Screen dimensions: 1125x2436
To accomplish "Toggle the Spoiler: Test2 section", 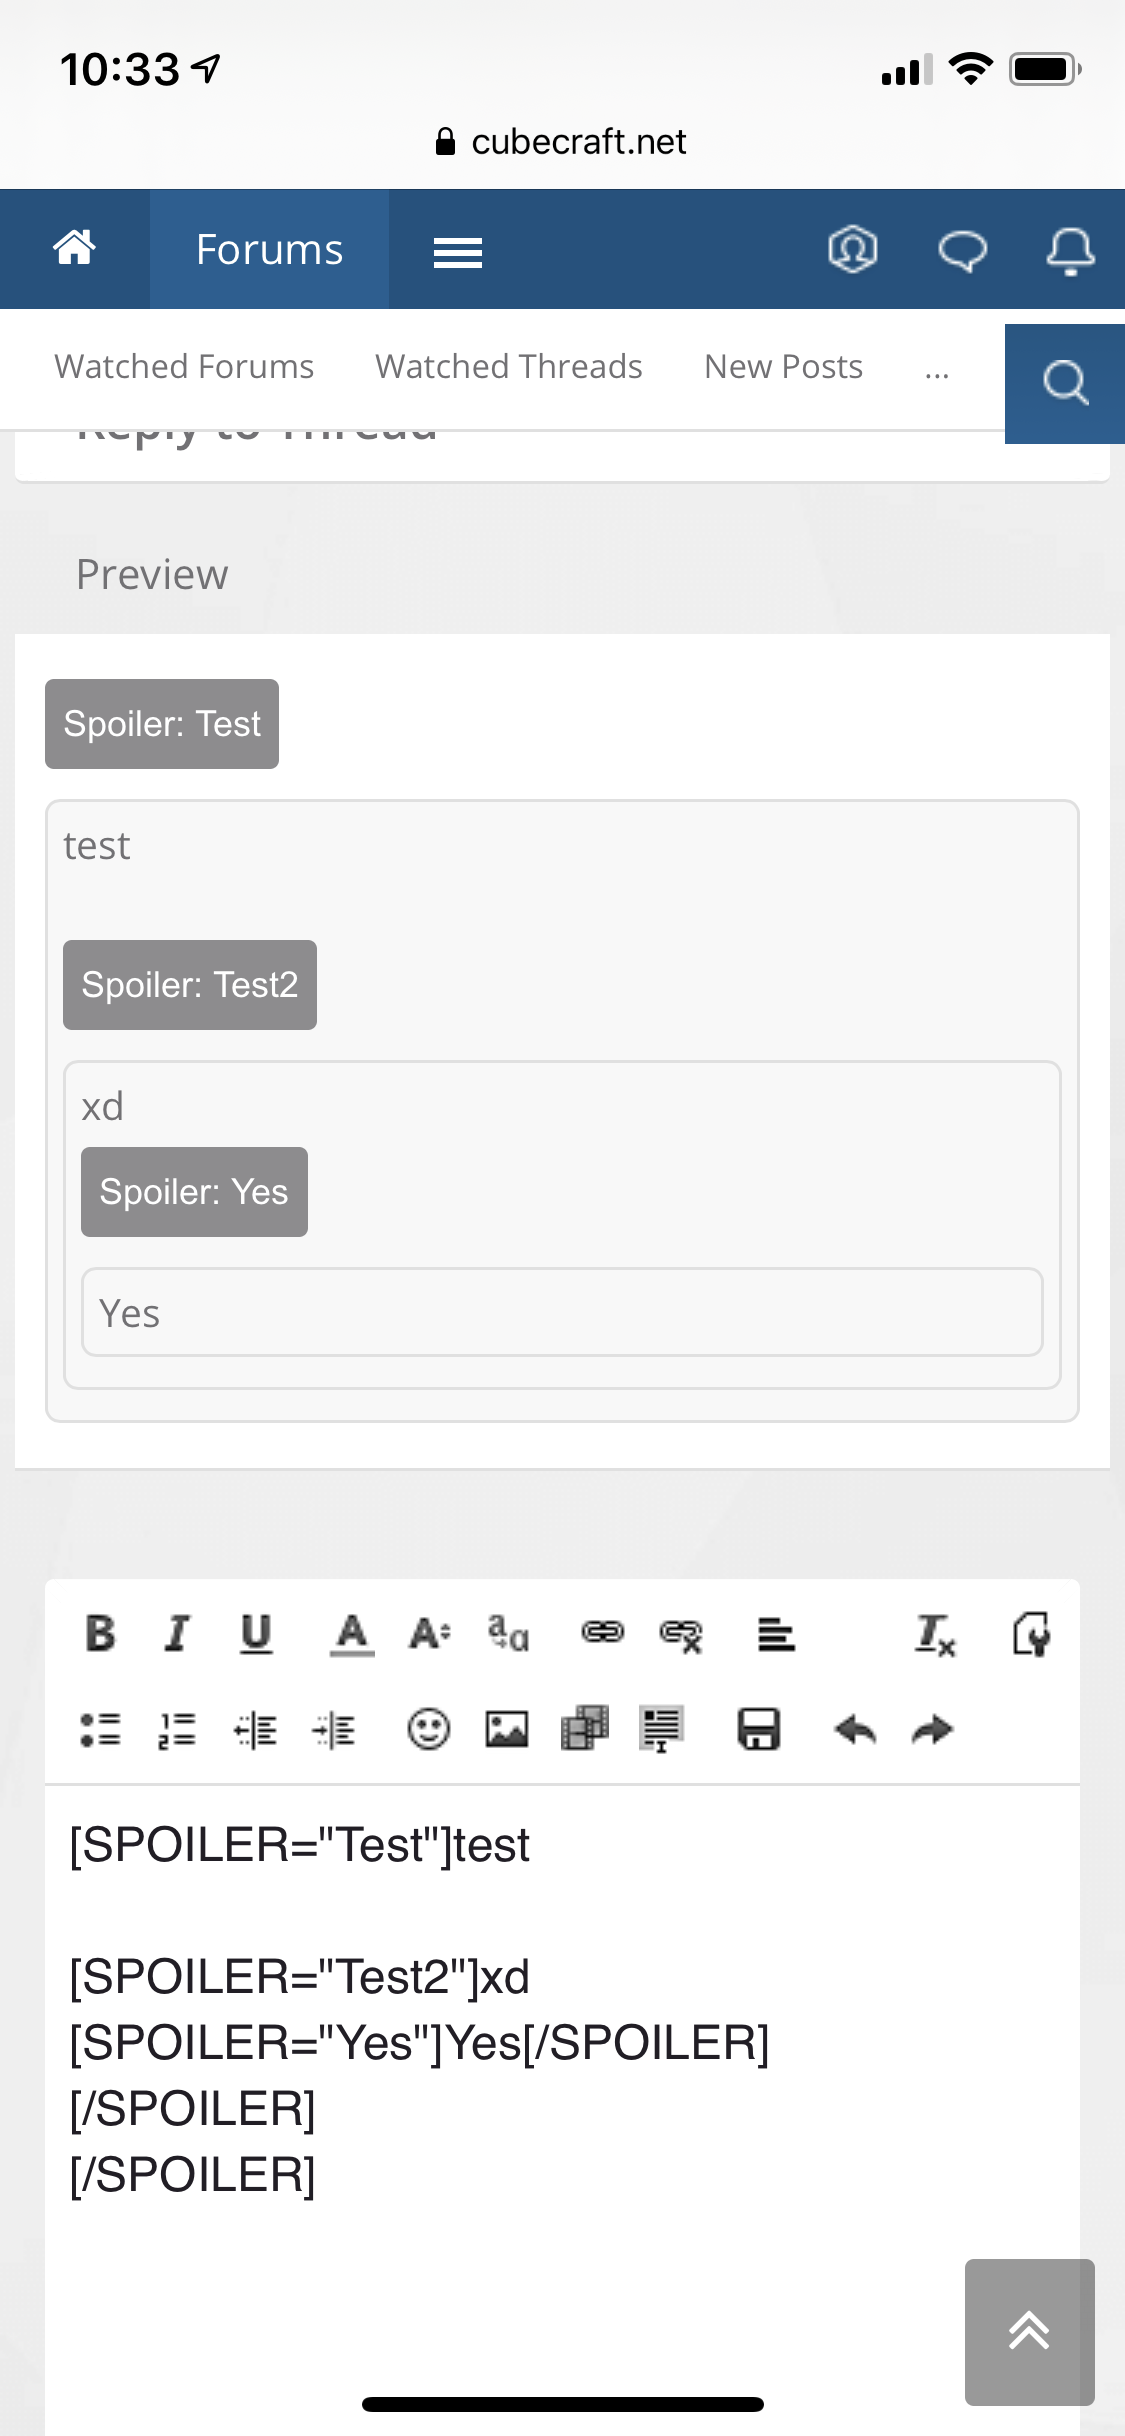I will click(x=190, y=985).
